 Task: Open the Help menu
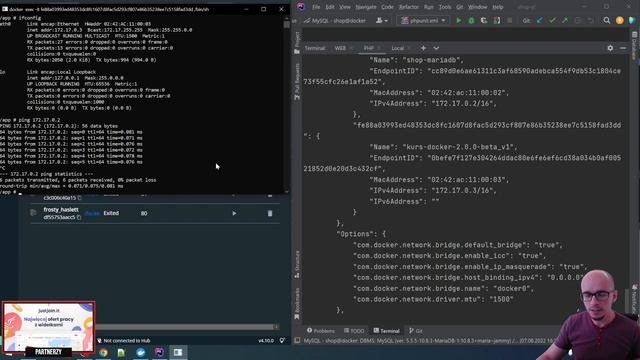tap(498, 7)
